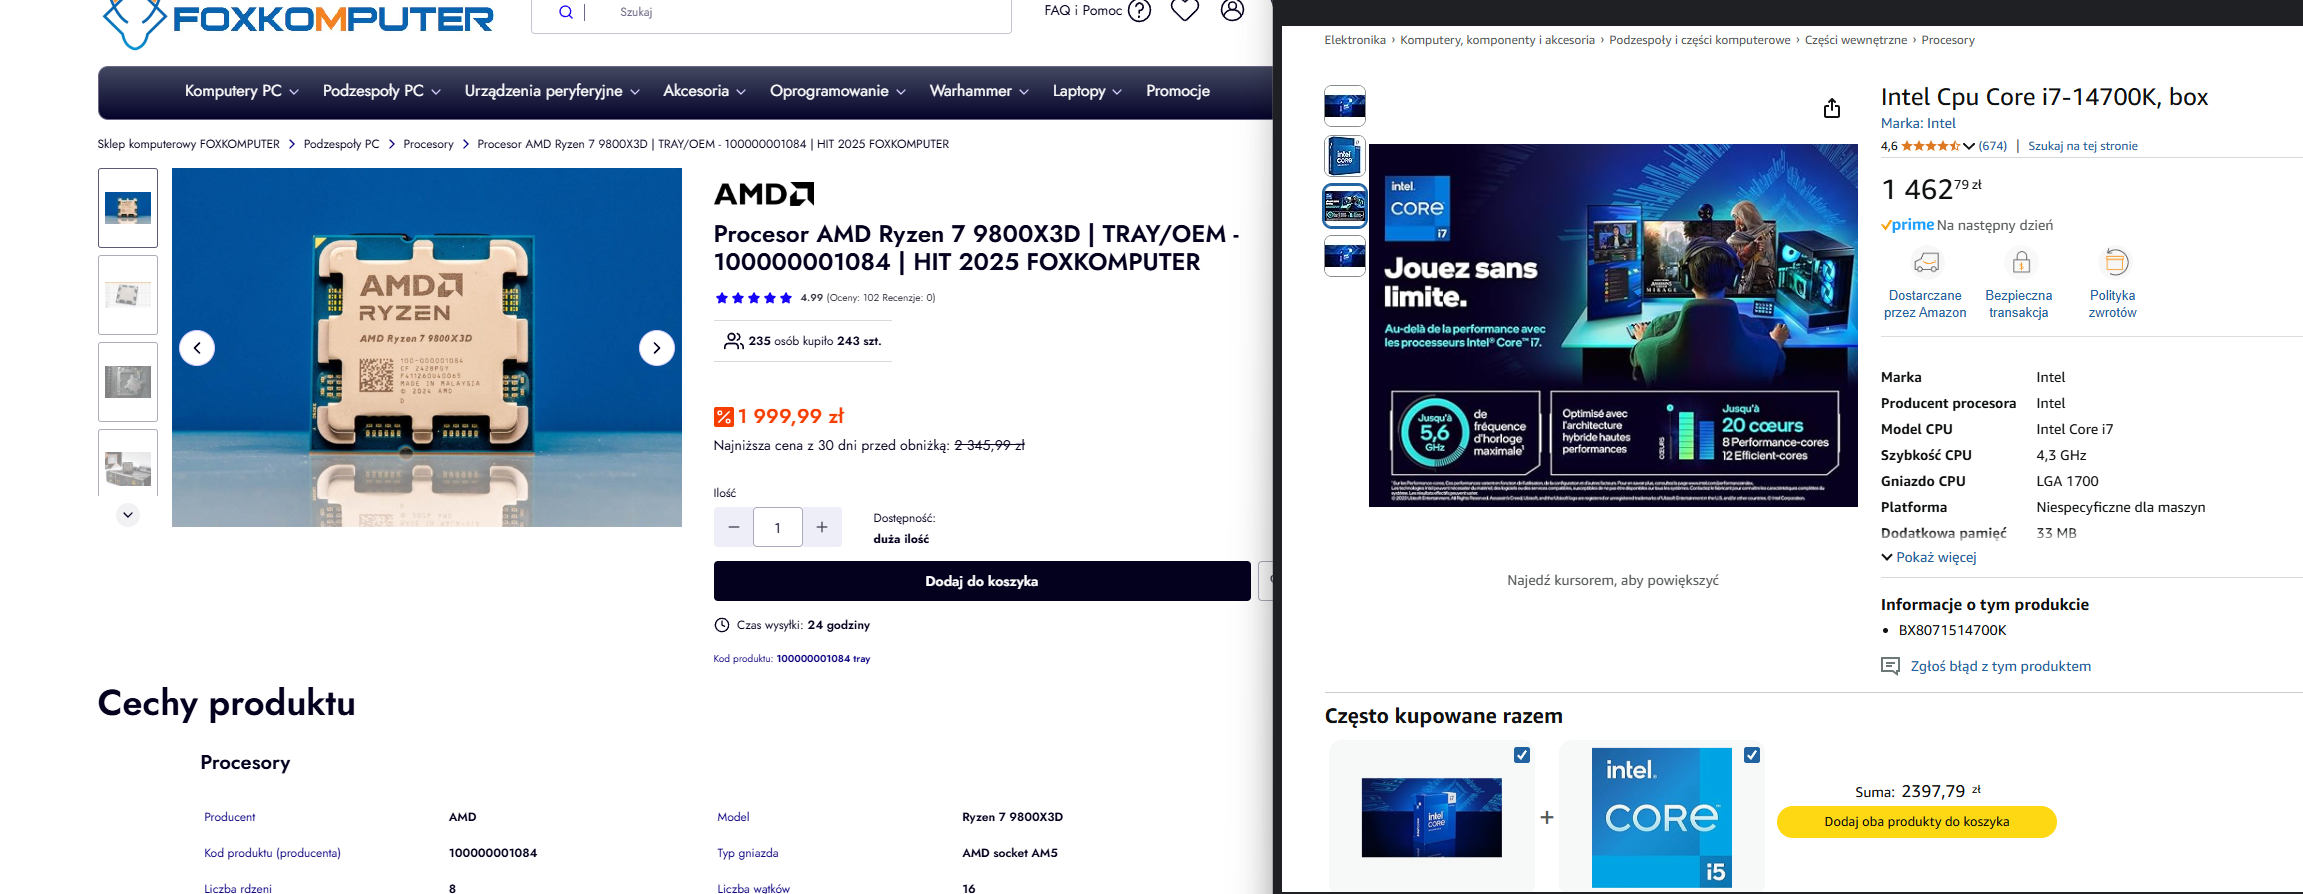Click the Typ gniazda specification link
The height and width of the screenshot is (894, 2303).
coord(748,853)
